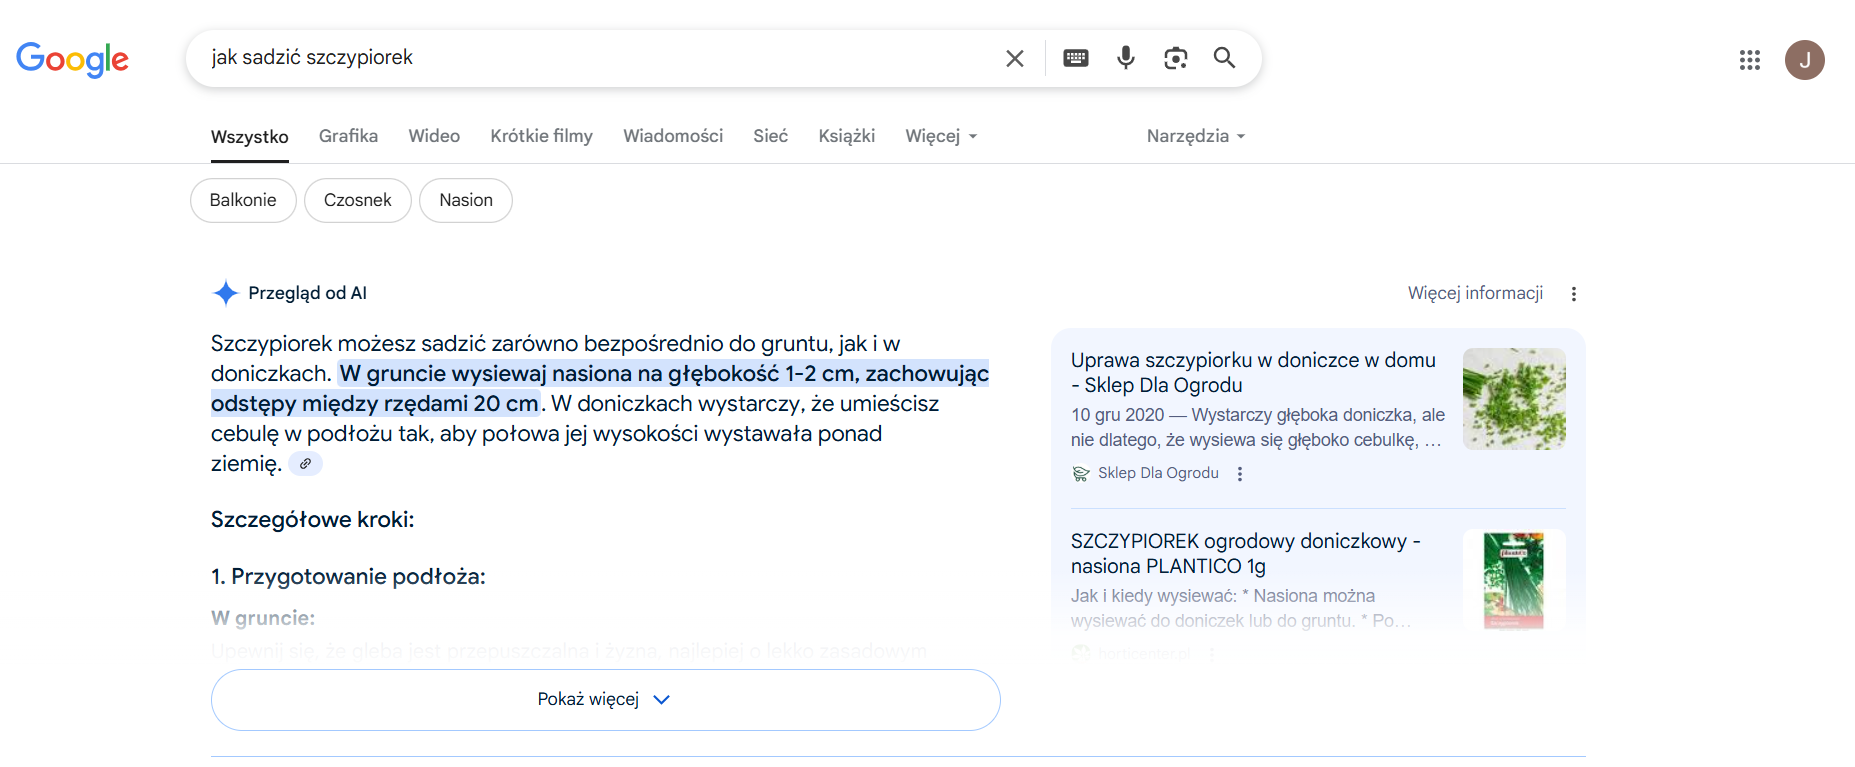Viewport: 1855px width, 767px height.
Task: Expand AI overview with Pokaż więcej
Action: 605,699
